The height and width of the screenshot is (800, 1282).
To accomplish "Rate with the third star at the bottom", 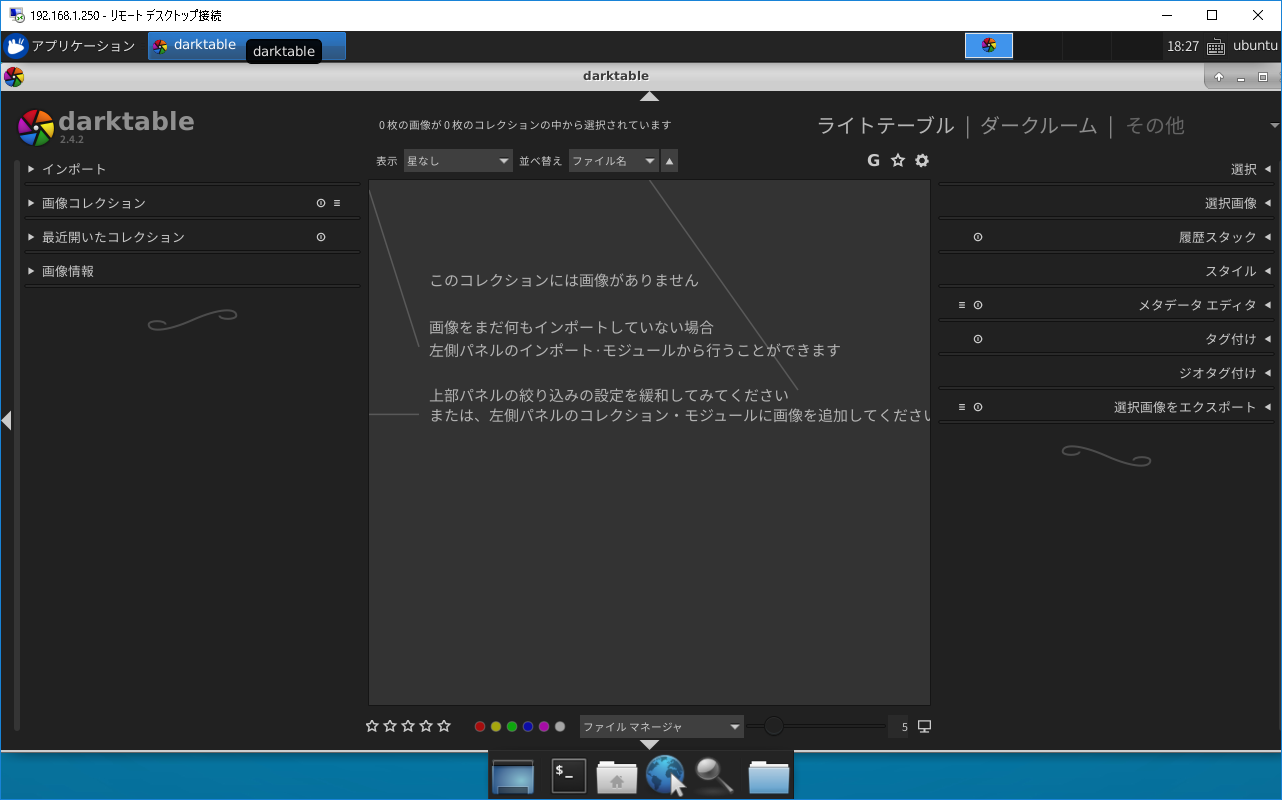I will 407,726.
